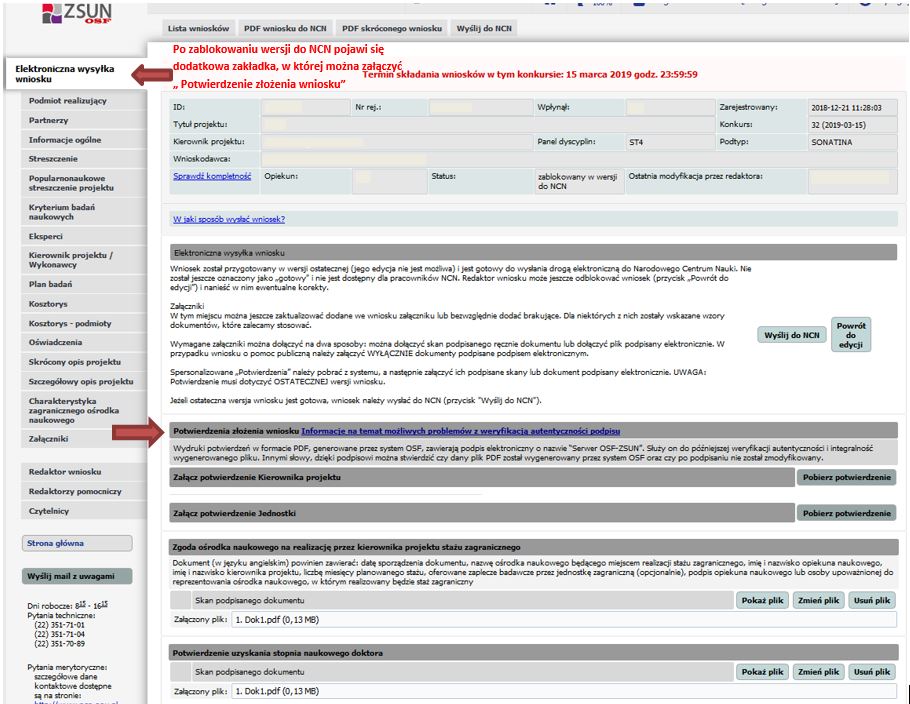Image resolution: width=910 pixels, height=704 pixels.
Task: Click the Podtyp value SONATINA
Action: point(832,142)
